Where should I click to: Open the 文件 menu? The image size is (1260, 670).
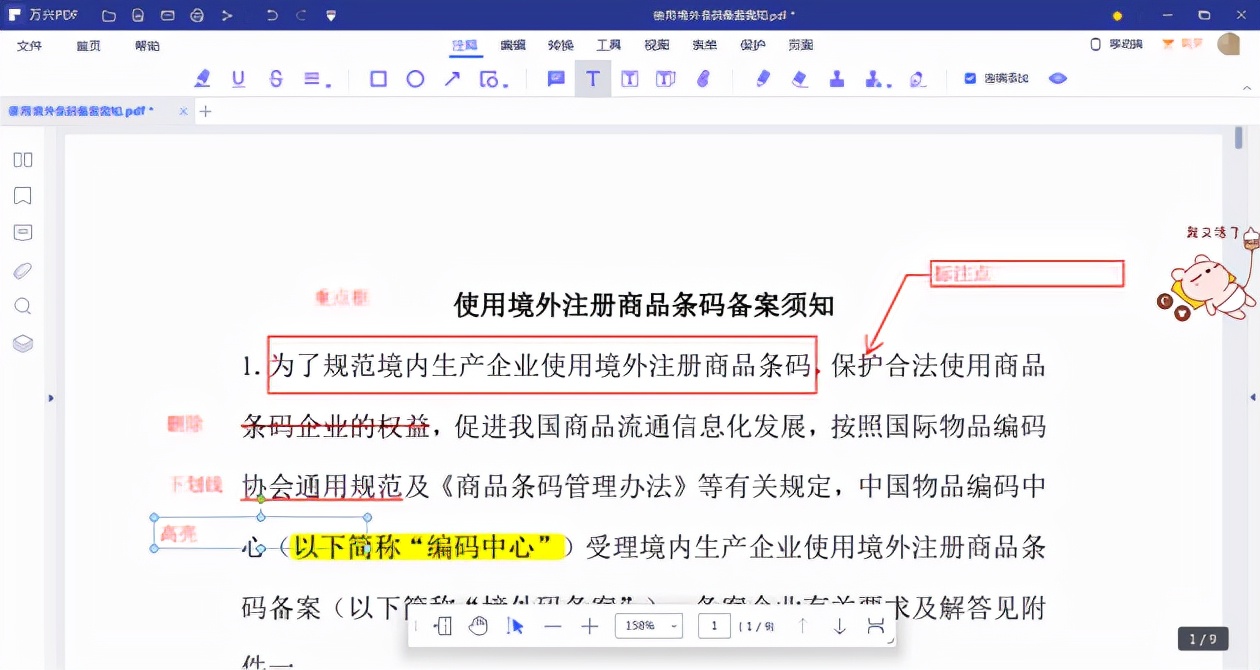click(29, 45)
